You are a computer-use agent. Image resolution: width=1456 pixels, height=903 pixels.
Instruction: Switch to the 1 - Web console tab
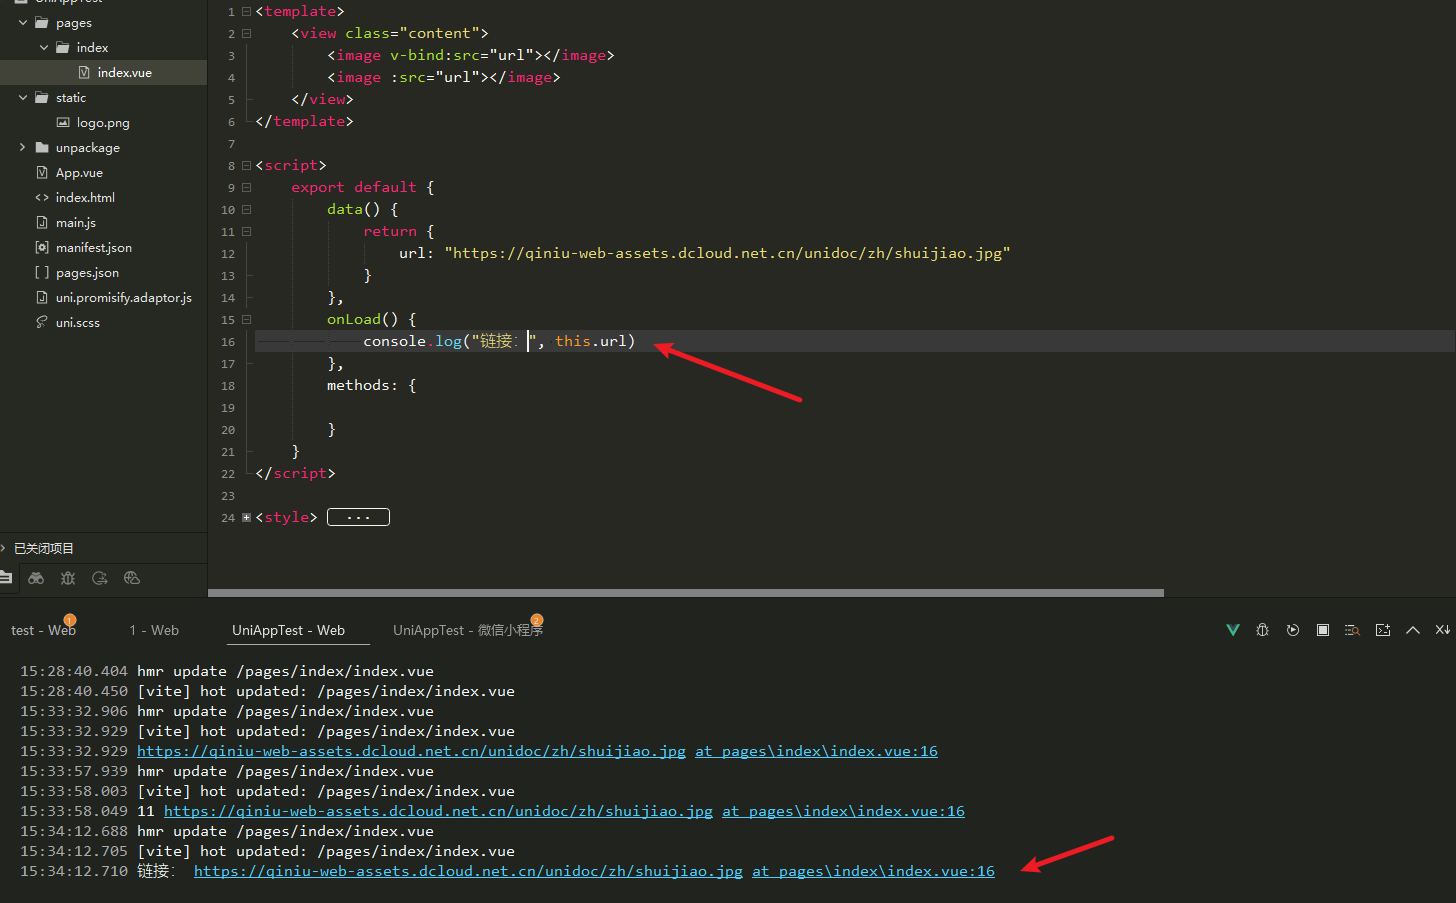tap(154, 630)
